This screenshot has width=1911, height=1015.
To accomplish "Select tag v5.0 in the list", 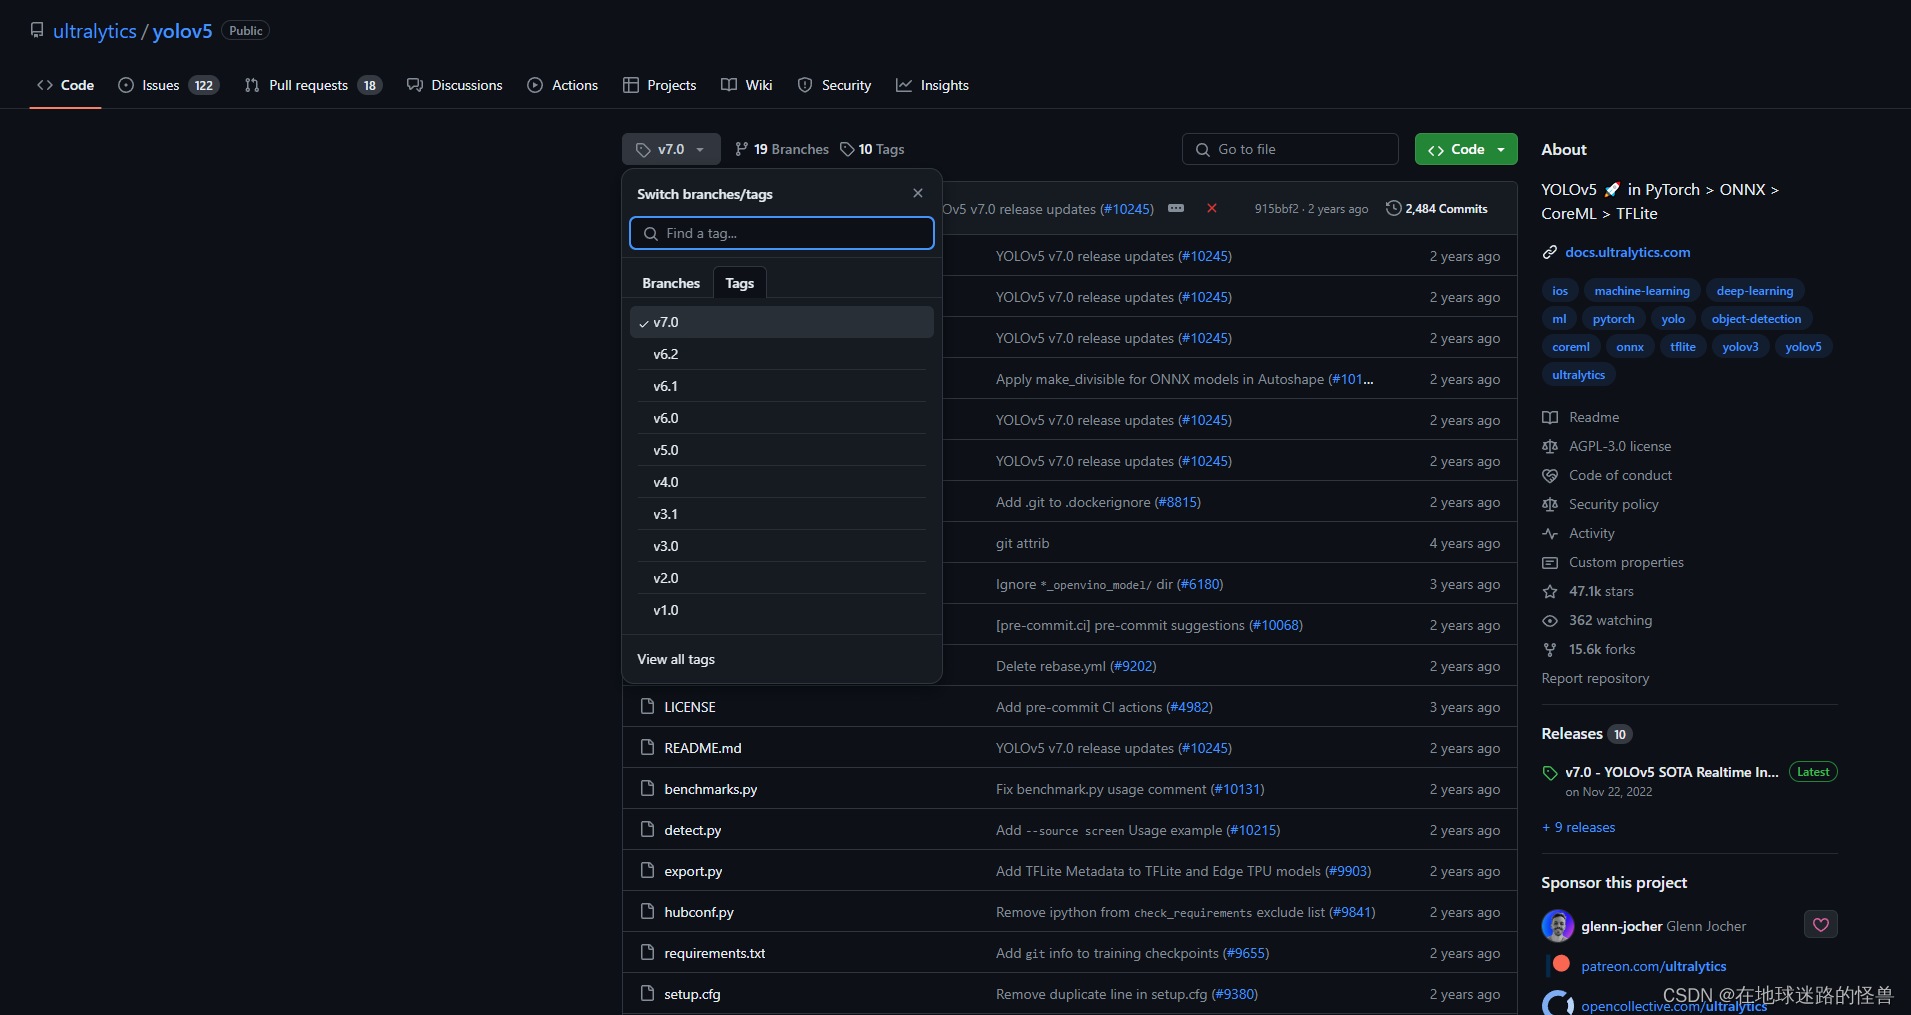I will tap(781, 450).
